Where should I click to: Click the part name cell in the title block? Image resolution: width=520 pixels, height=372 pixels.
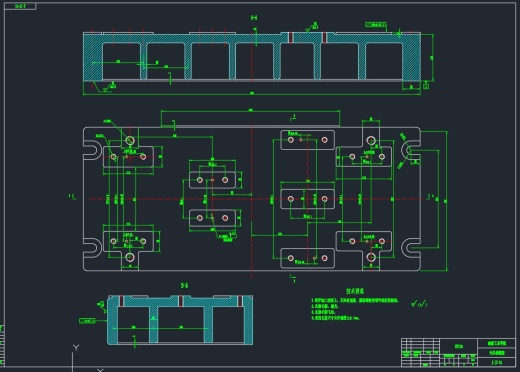(x=497, y=353)
